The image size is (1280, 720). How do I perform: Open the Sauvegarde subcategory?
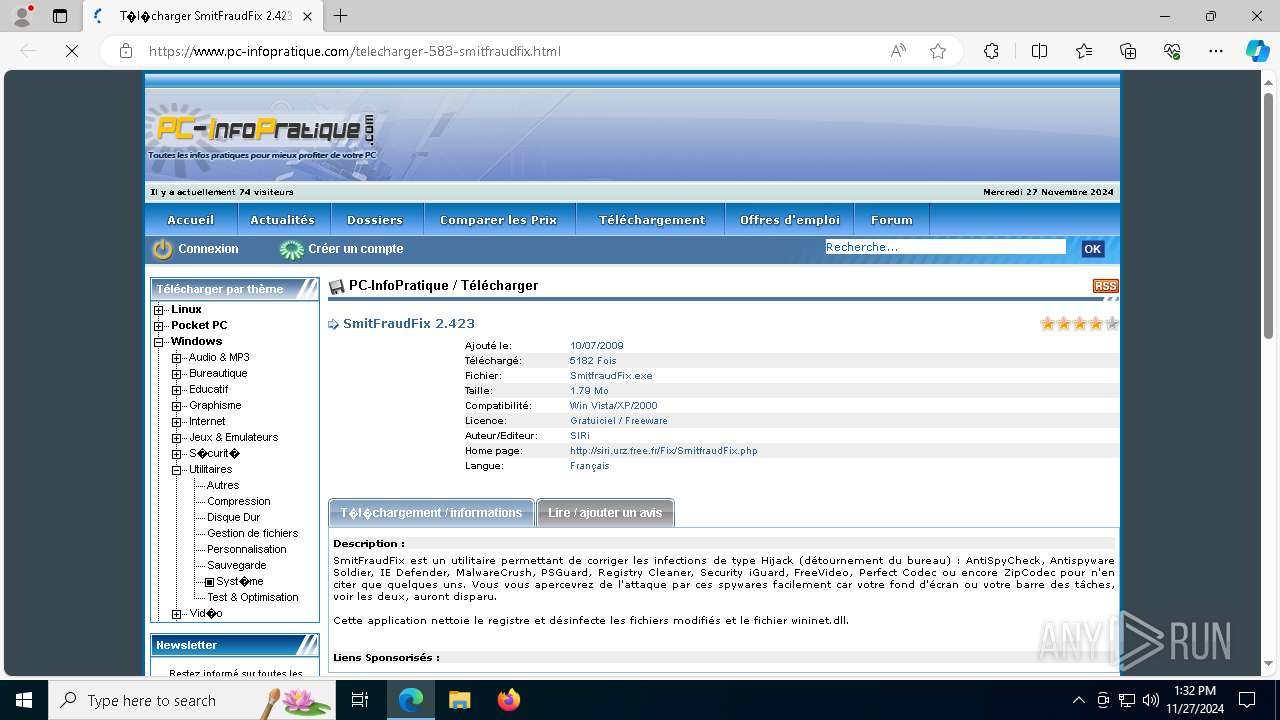point(237,566)
